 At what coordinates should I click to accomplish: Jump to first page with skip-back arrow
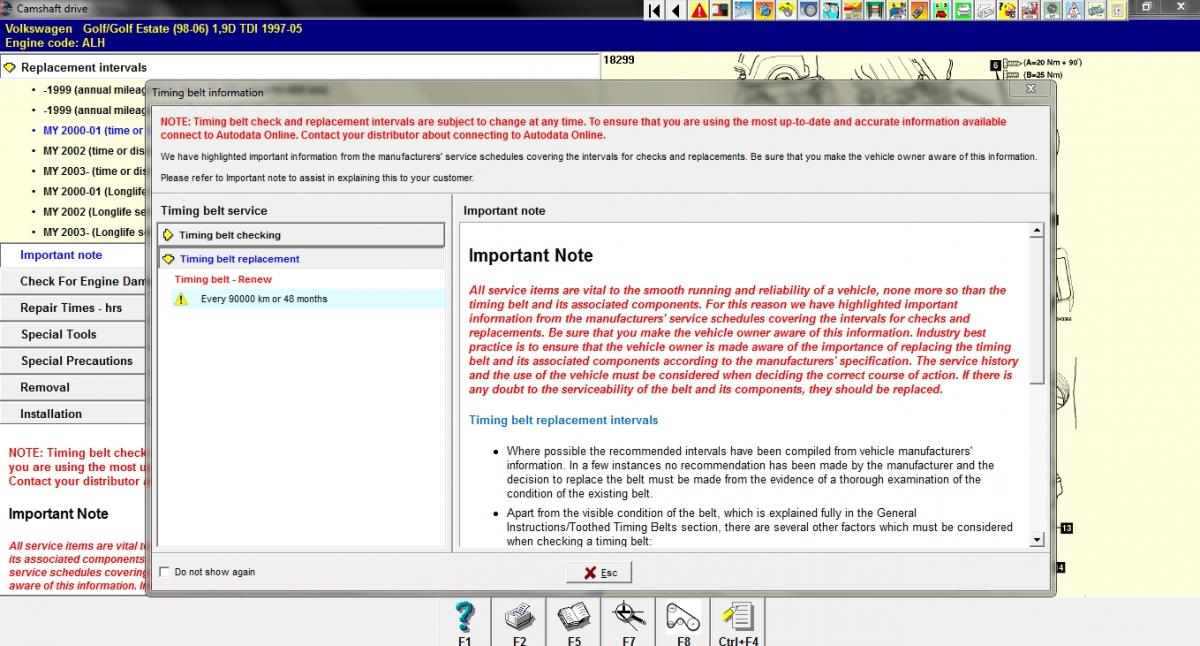pyautogui.click(x=654, y=10)
